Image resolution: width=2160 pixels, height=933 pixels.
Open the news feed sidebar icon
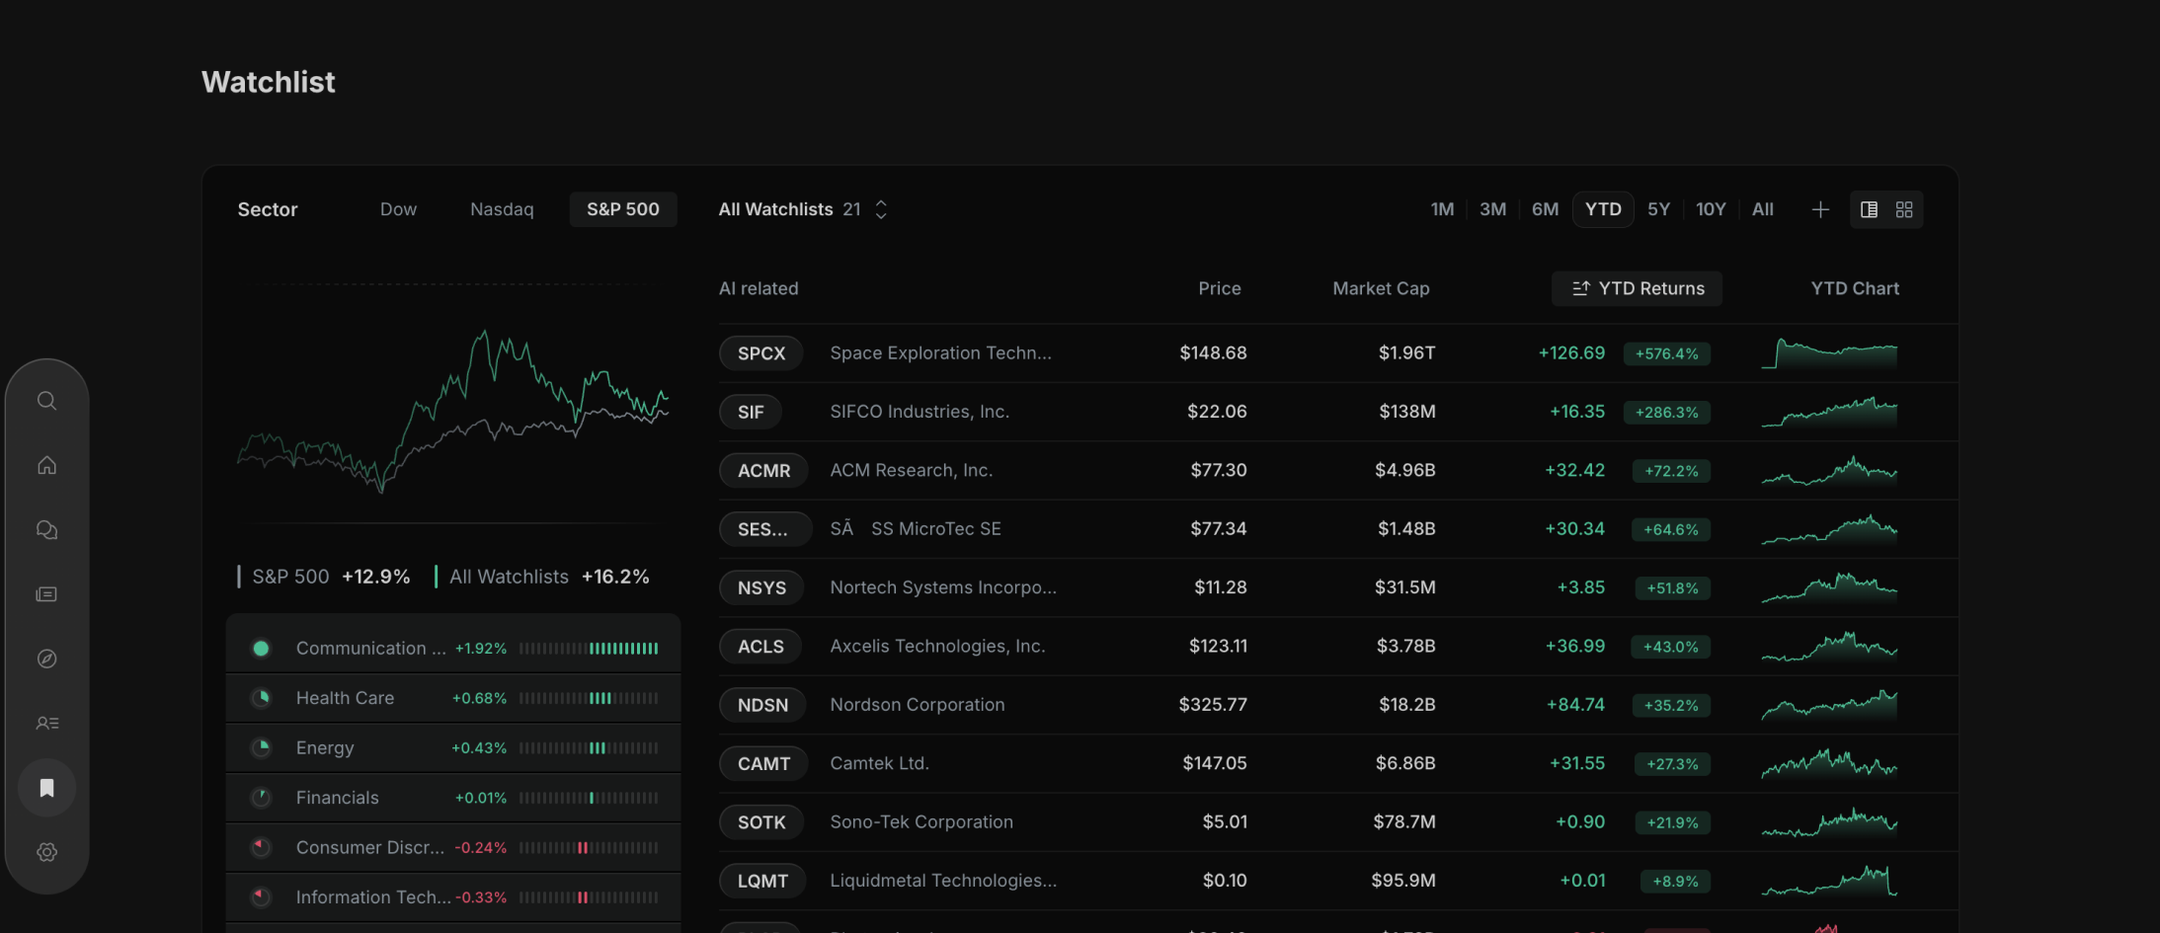click(47, 594)
